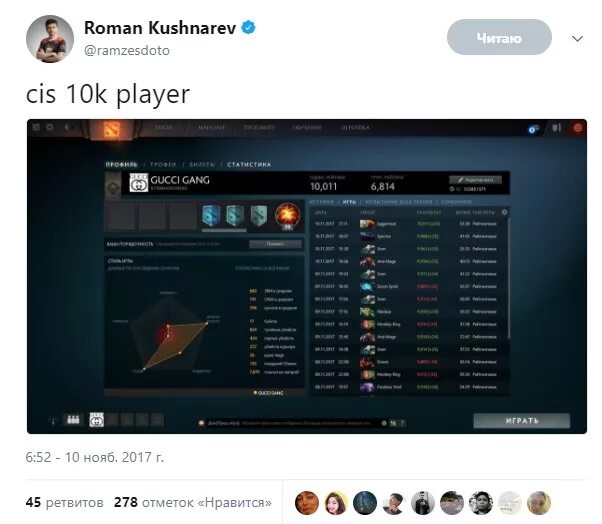Image resolution: width=602 pixels, height=524 pixels.
Task: Open Roman Kushnarev's profile avatar
Action: pyautogui.click(x=50, y=39)
